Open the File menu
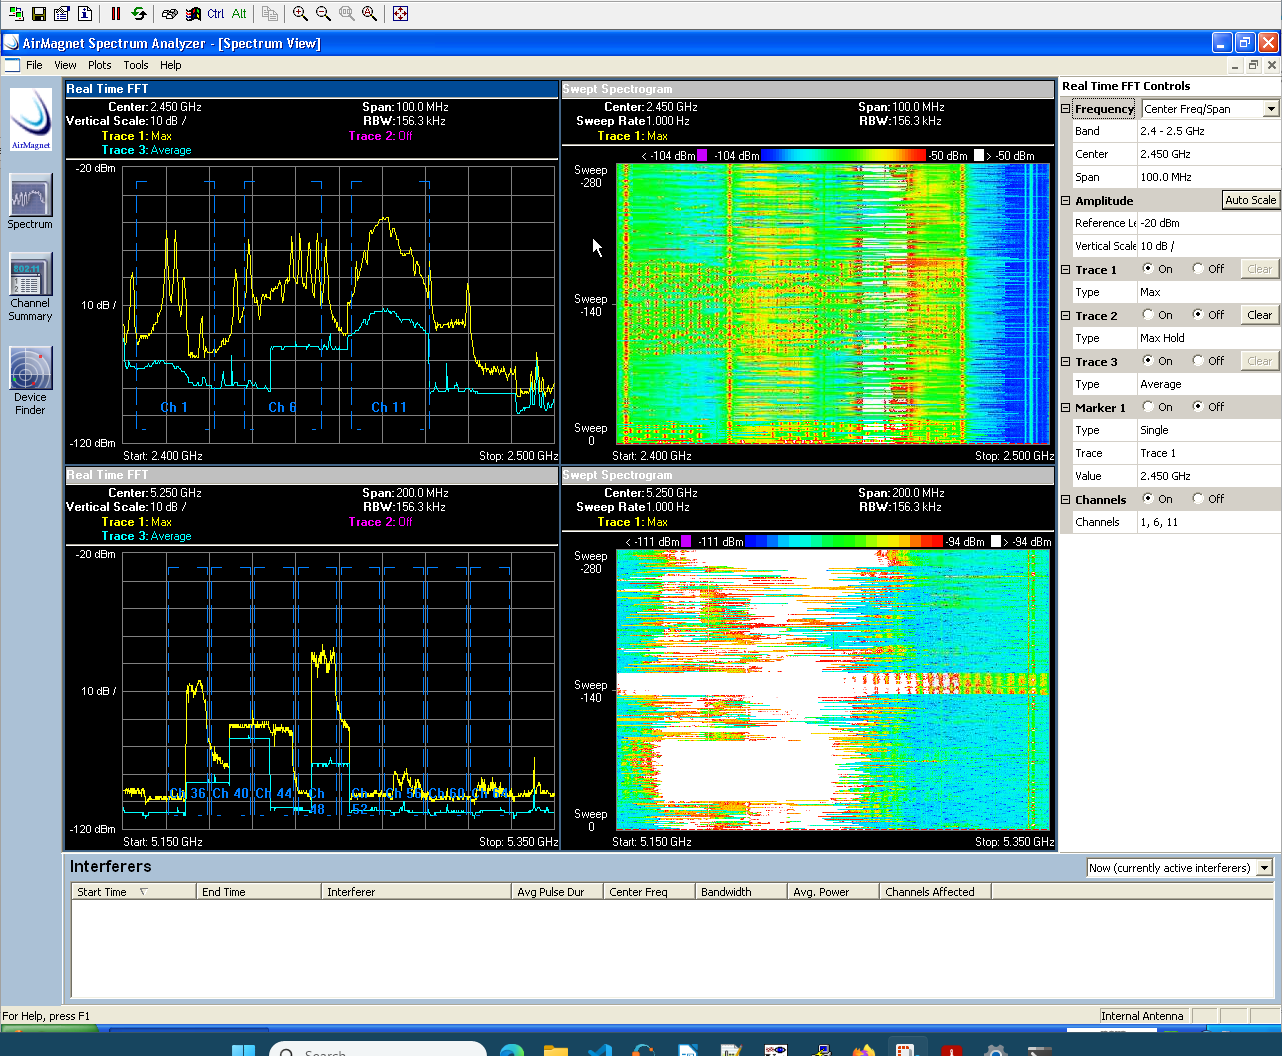The width and height of the screenshot is (1282, 1056). point(34,65)
